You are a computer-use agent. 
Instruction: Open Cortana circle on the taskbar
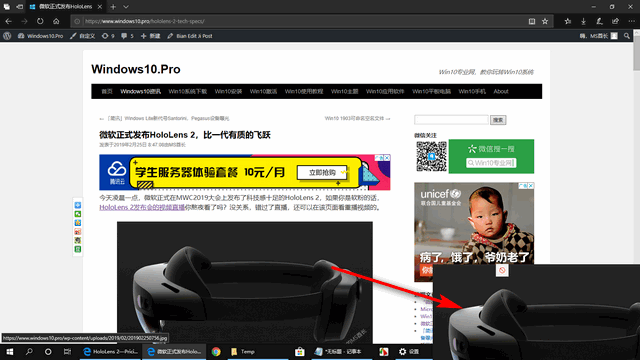click(x=48, y=351)
